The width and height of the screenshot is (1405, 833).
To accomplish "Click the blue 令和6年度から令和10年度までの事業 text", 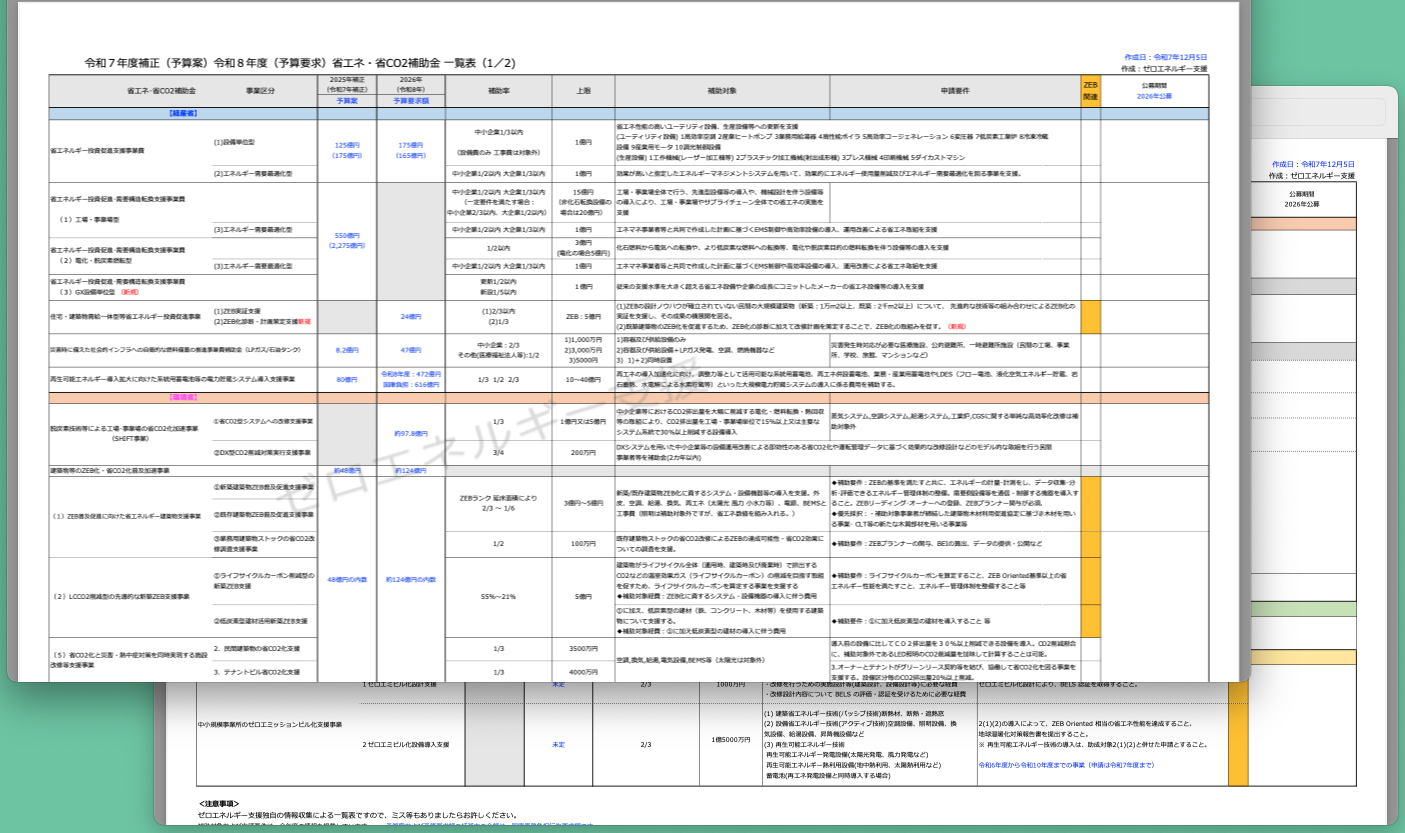I will [x=1066, y=765].
